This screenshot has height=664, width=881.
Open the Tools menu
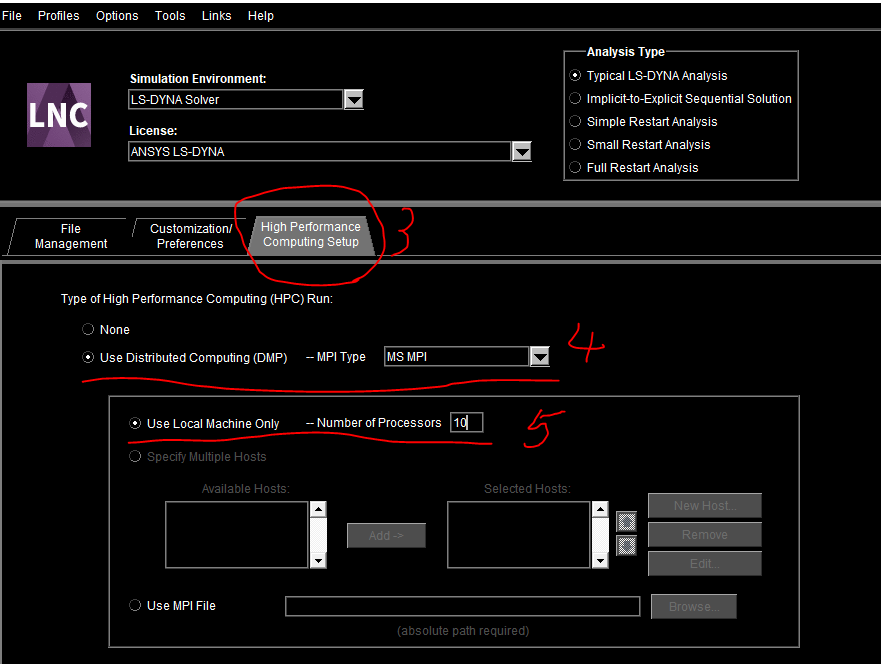170,16
